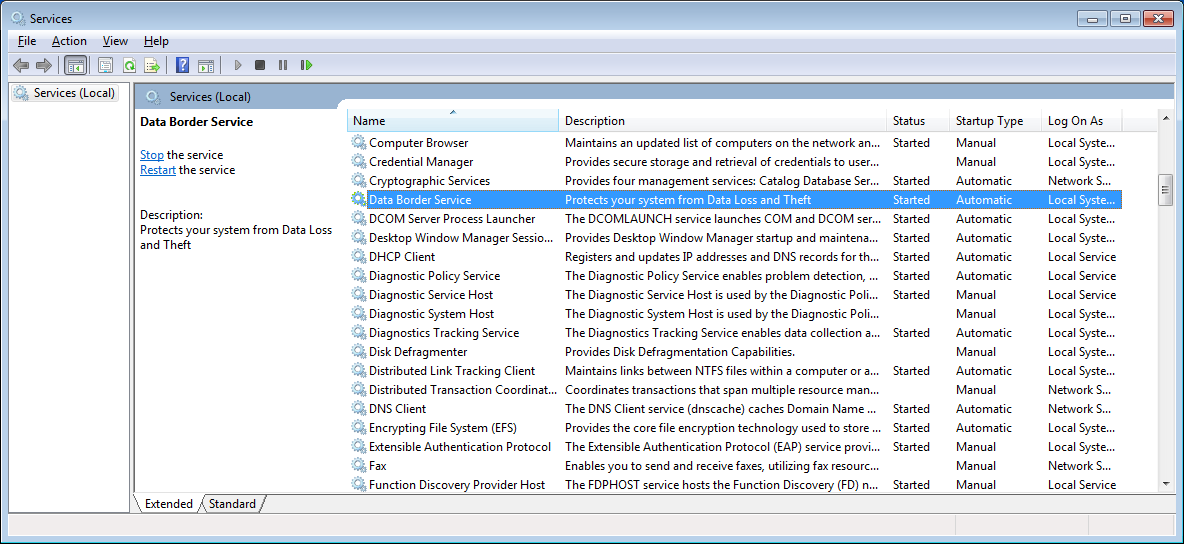Sort services by Name column header
The height and width of the screenshot is (544, 1184).
(x=452, y=121)
